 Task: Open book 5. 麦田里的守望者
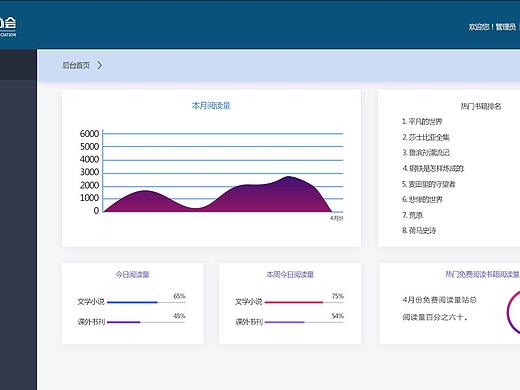coord(429,184)
